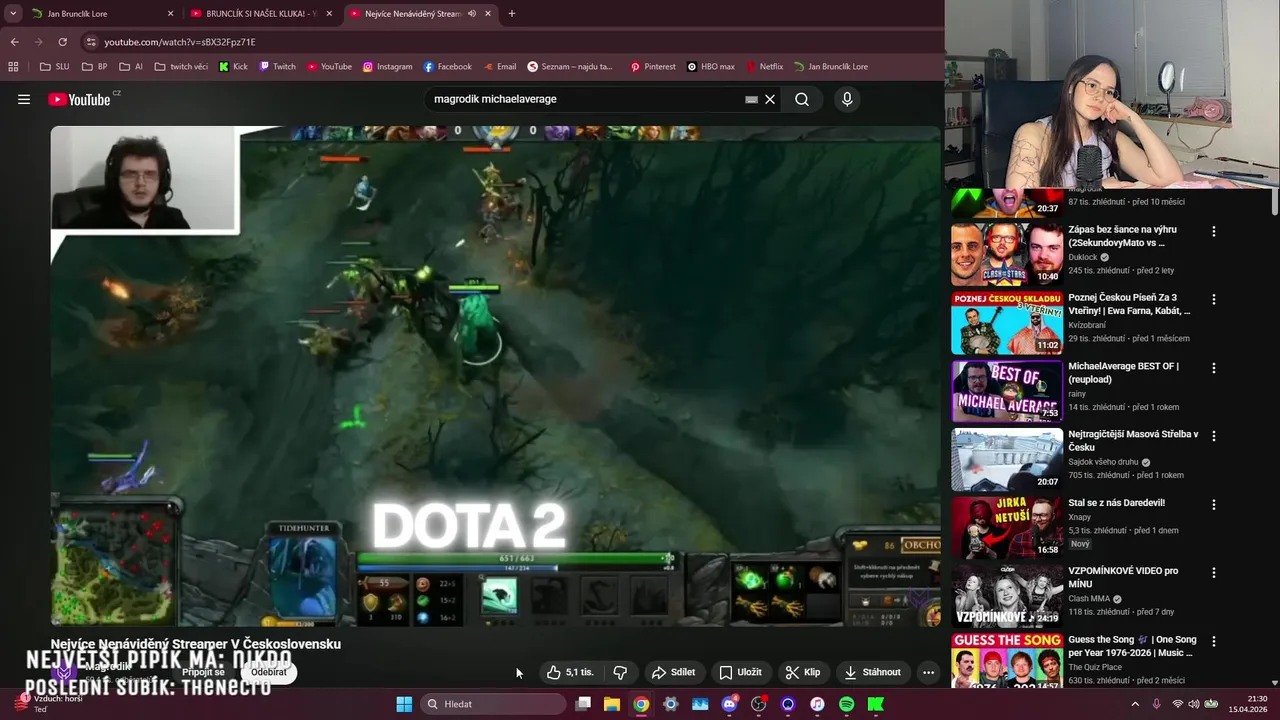Like the video (5,1 tis.)
Image resolution: width=1280 pixels, height=720 pixels.
click(569, 672)
